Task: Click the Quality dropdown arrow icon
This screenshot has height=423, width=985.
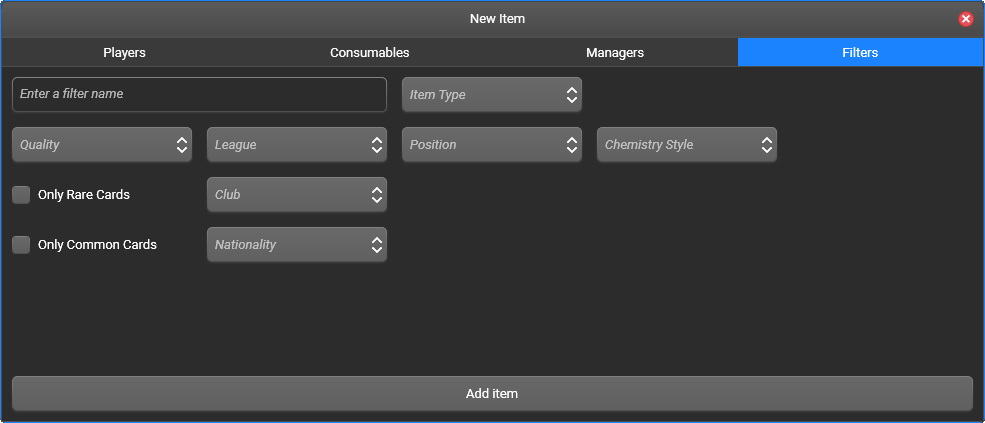Action: tap(182, 145)
